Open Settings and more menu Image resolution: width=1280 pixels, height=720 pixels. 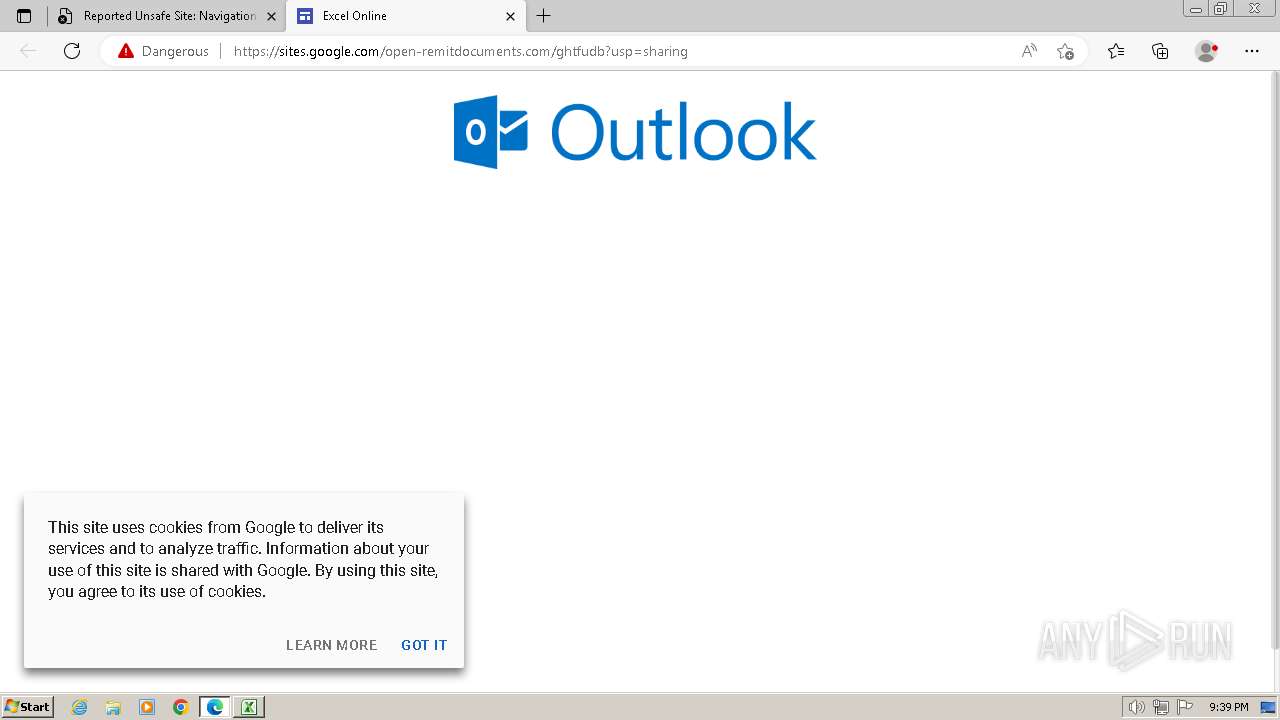[1252, 51]
